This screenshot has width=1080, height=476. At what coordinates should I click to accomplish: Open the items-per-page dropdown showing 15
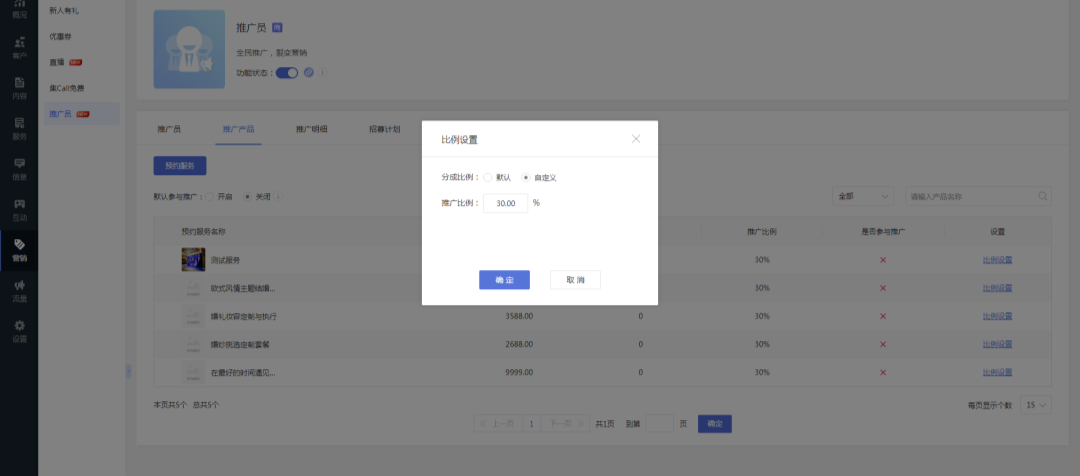[x=1035, y=405]
